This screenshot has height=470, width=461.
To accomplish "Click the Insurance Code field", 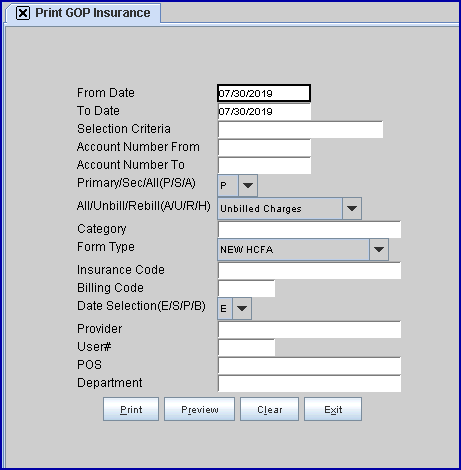I will pyautogui.click(x=309, y=270).
